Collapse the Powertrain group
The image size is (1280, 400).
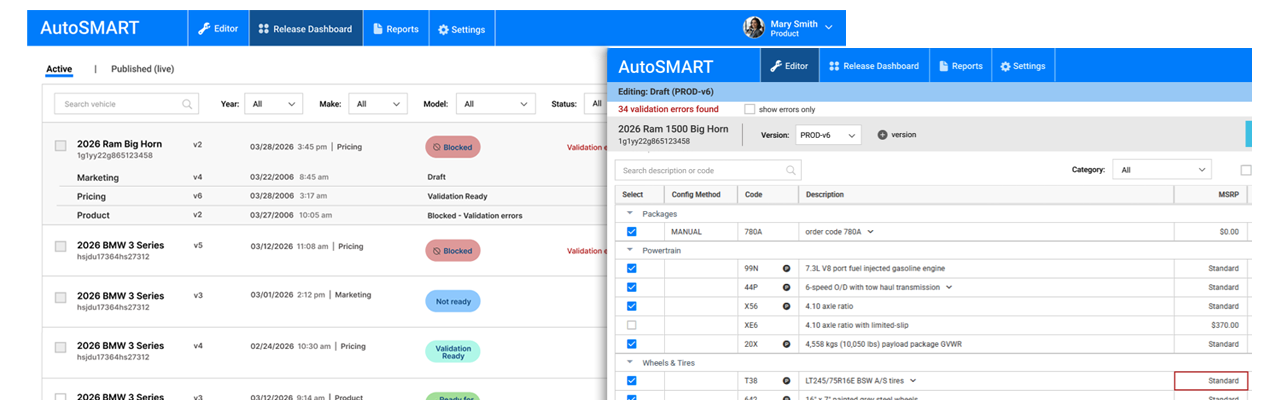630,250
